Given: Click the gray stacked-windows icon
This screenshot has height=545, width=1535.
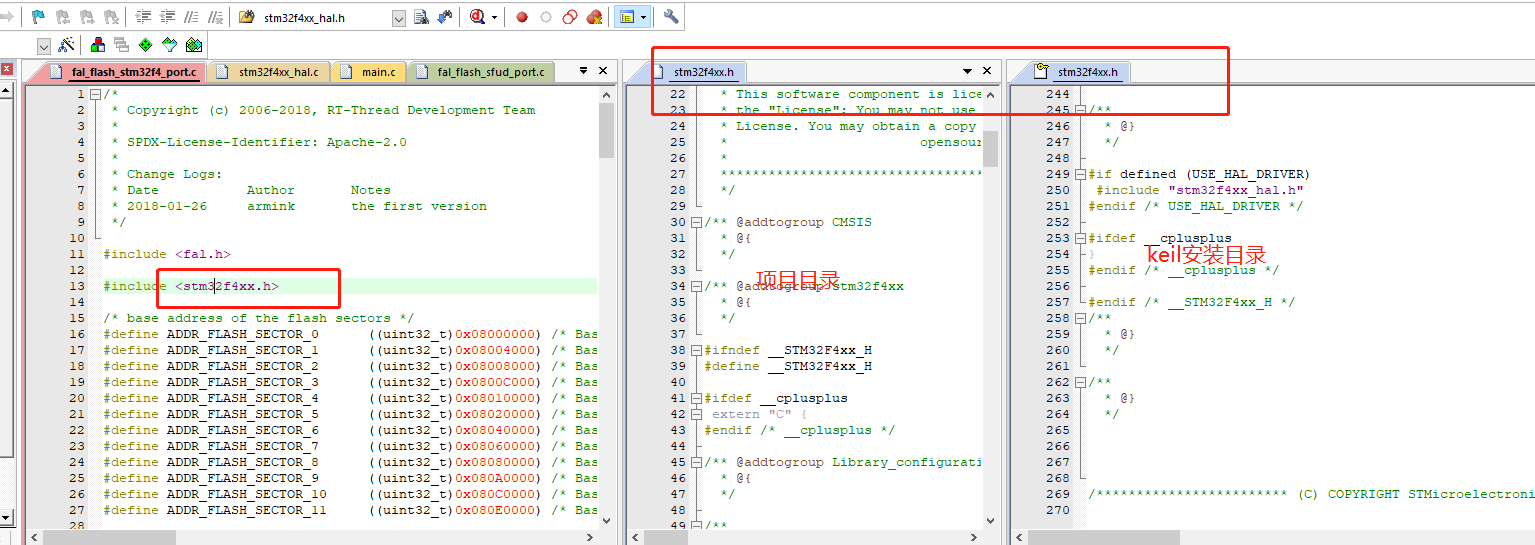Looking at the screenshot, I should 121,45.
